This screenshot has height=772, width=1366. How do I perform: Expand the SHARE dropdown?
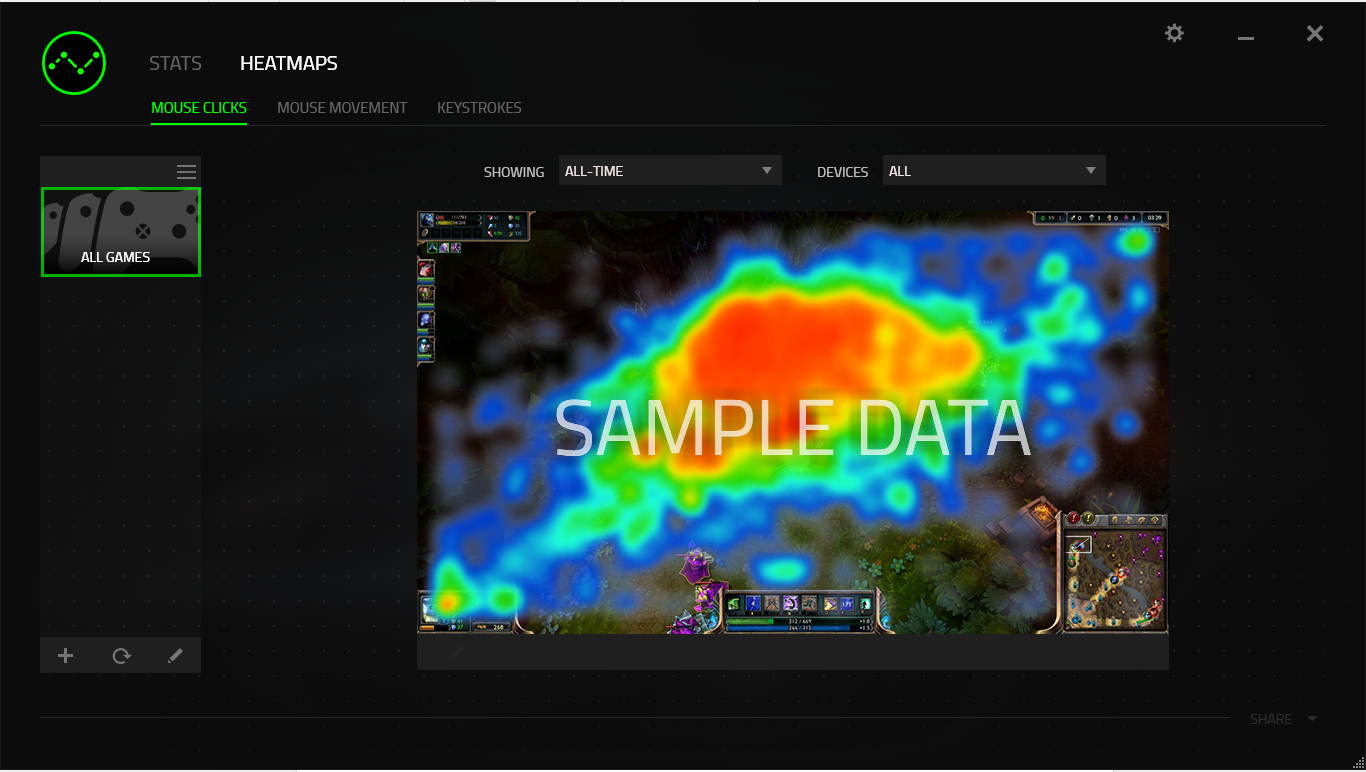pos(1284,719)
